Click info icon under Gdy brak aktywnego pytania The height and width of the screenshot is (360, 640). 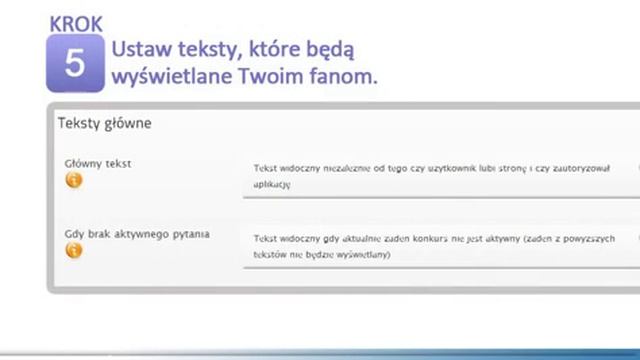point(74,250)
